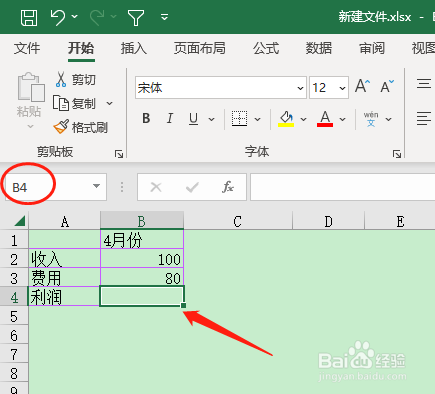
Task: Select column D header
Action: (328, 221)
